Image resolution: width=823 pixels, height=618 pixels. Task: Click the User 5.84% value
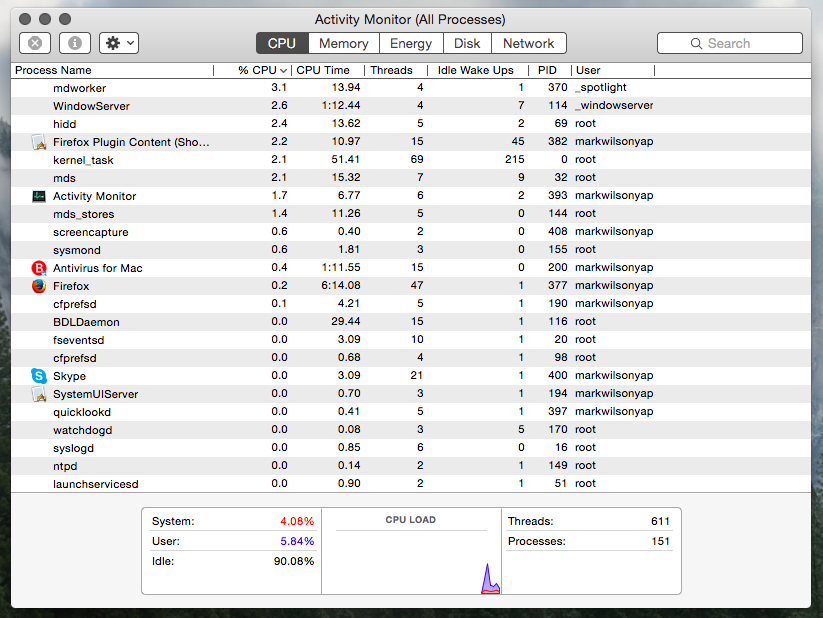[297, 541]
